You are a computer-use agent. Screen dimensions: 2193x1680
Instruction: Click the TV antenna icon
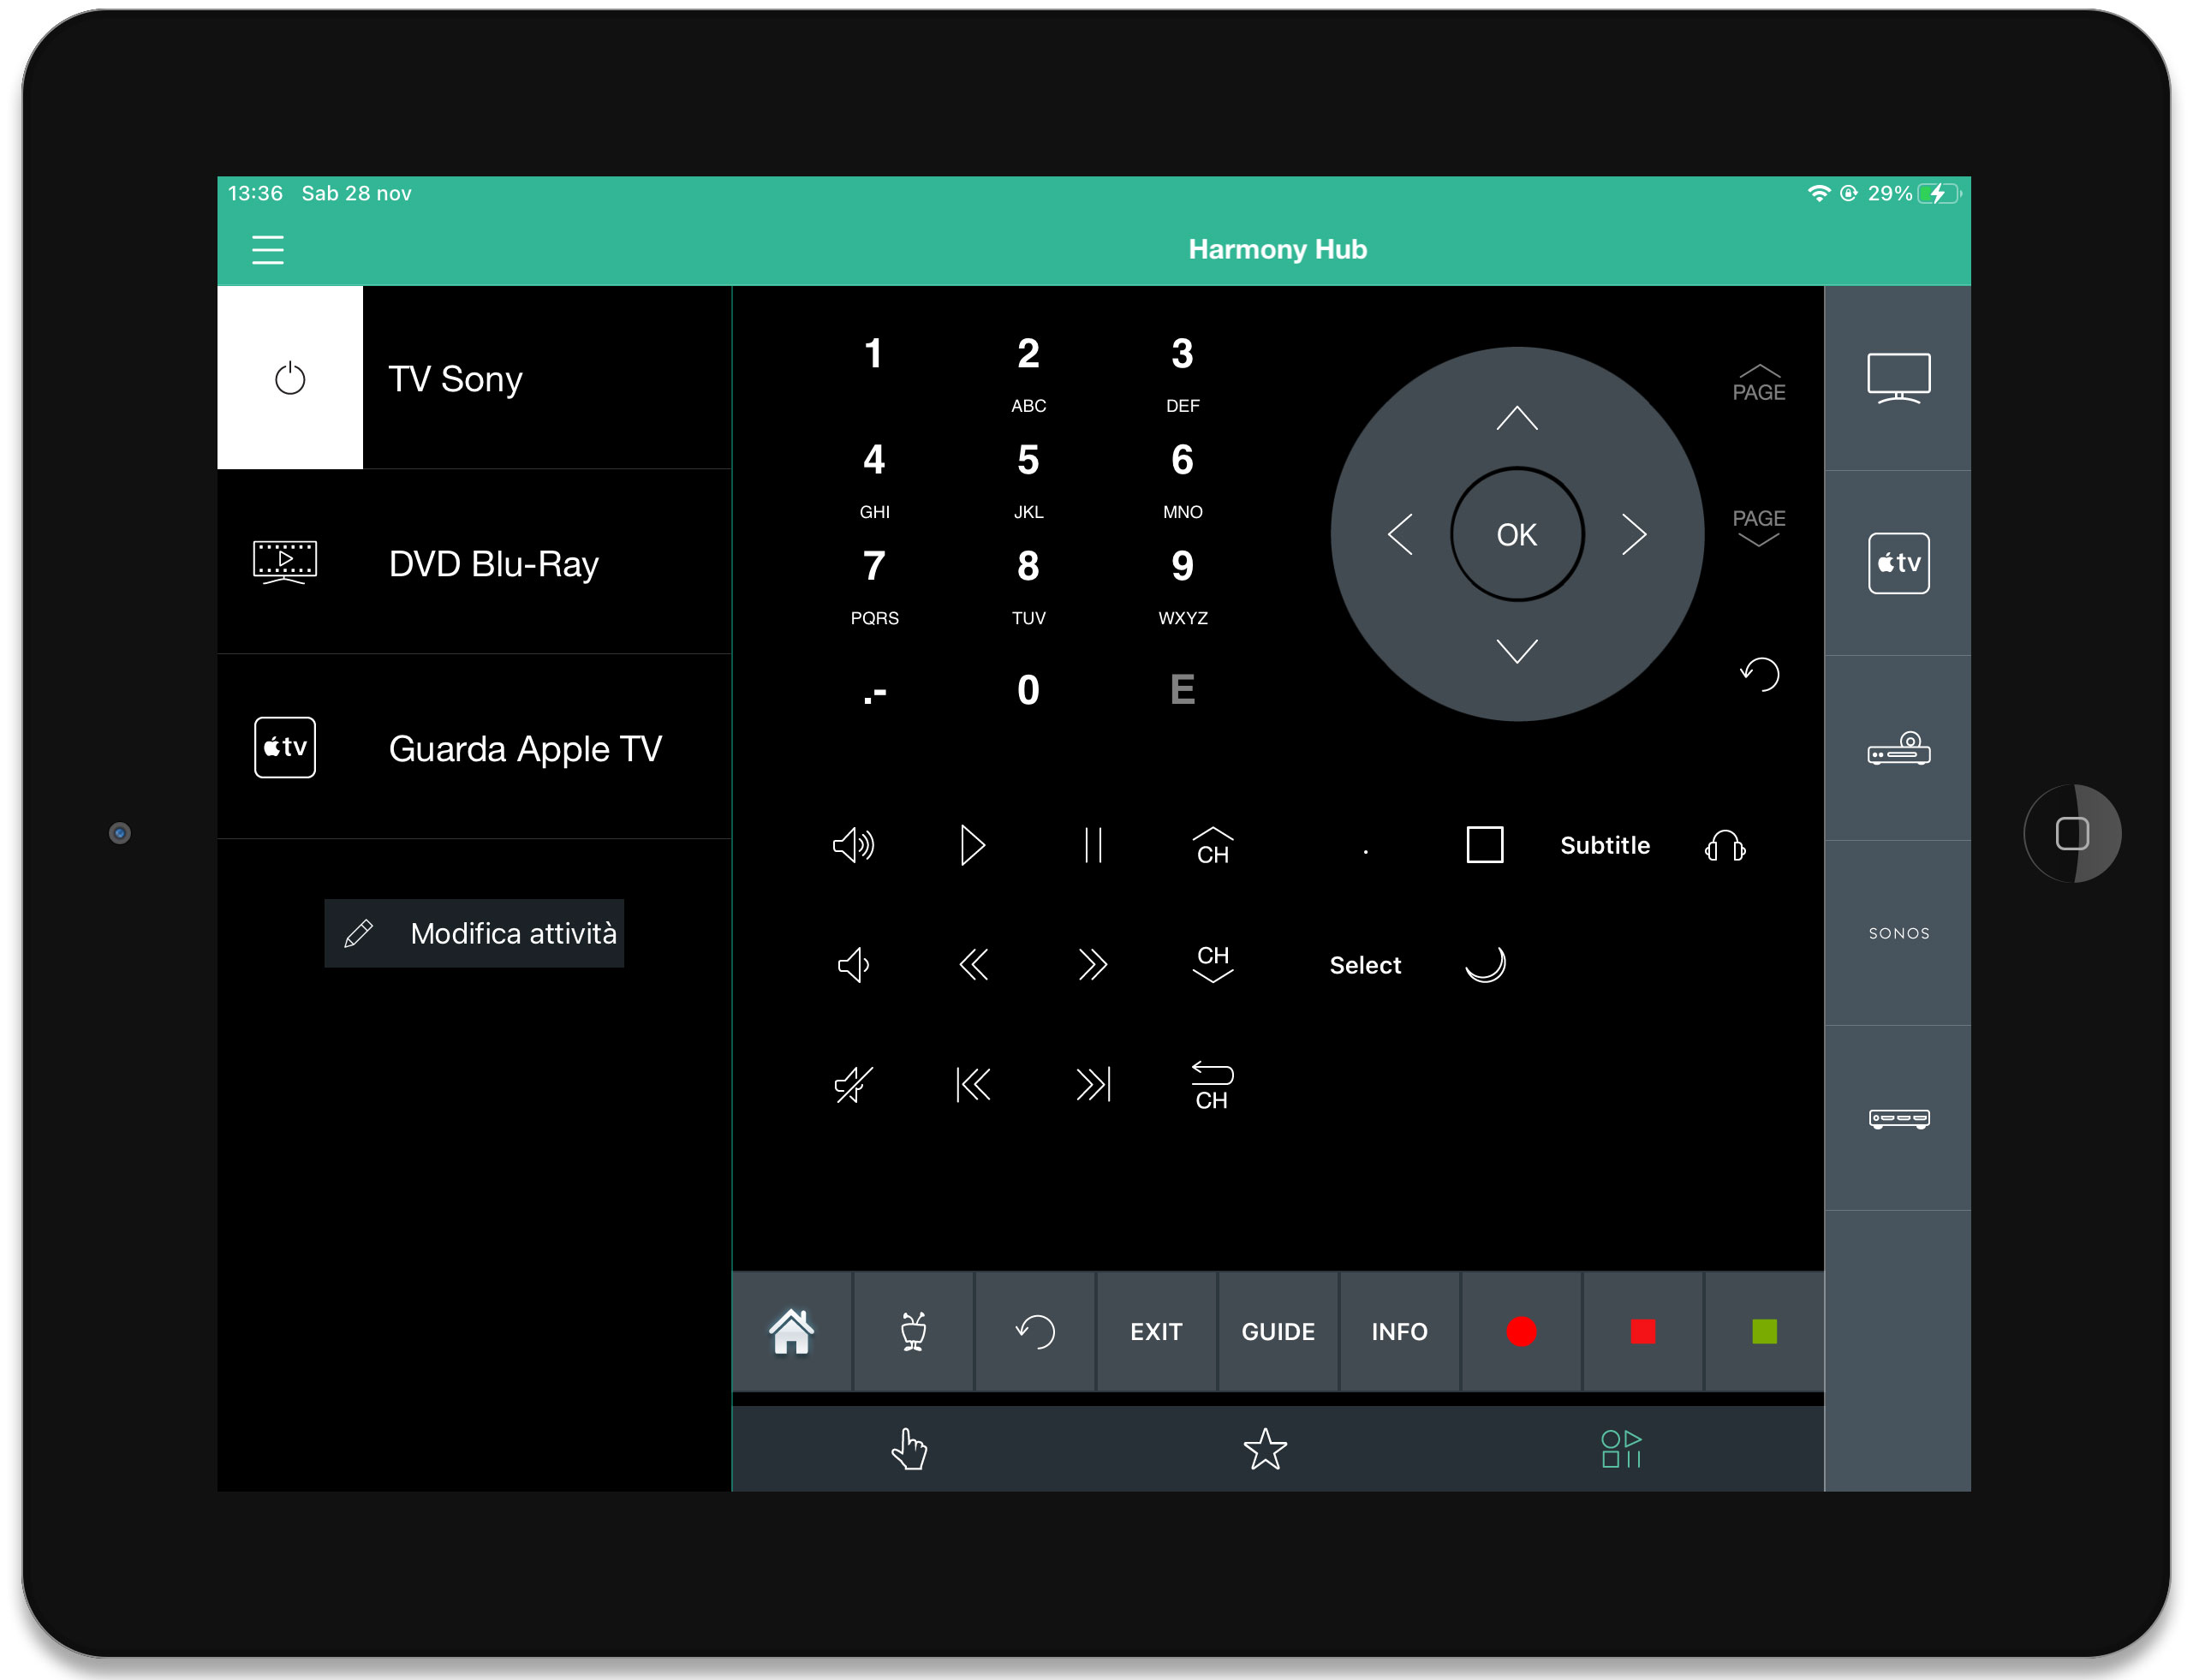[x=913, y=1332]
